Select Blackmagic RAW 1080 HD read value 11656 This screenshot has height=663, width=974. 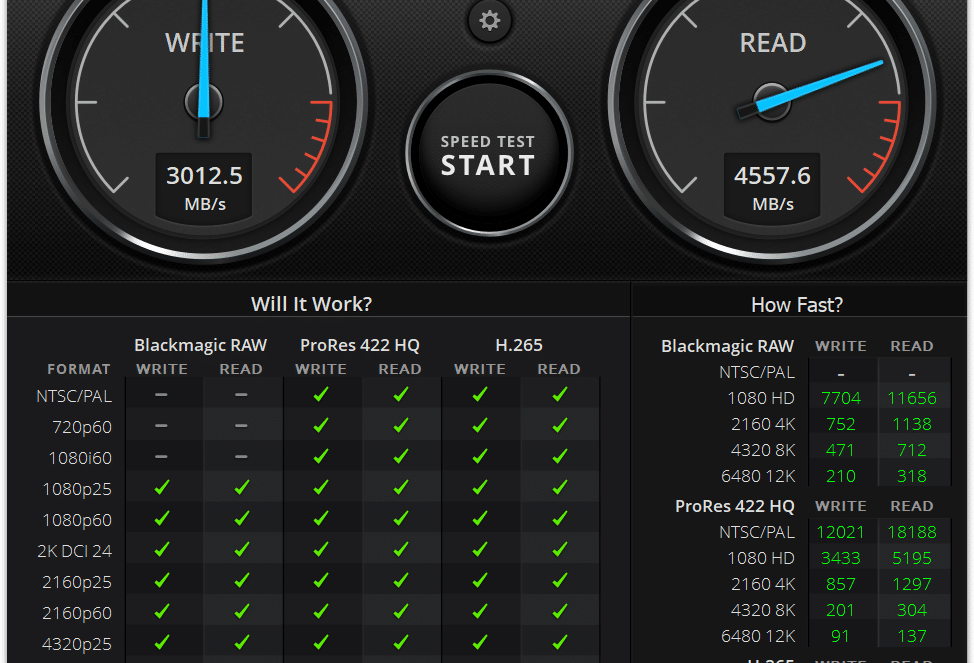[x=912, y=398]
